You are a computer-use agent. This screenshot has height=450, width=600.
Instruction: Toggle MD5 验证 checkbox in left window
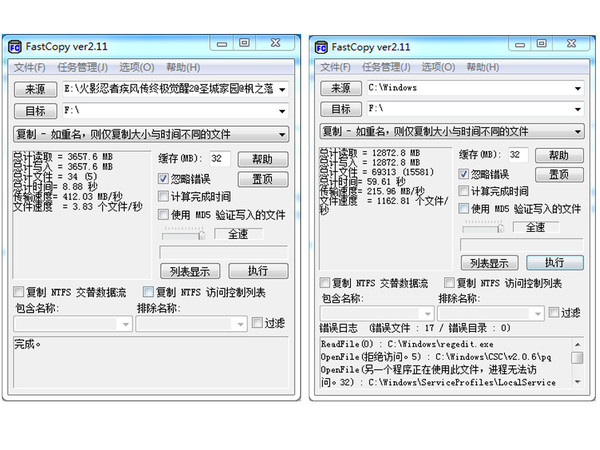click(163, 215)
